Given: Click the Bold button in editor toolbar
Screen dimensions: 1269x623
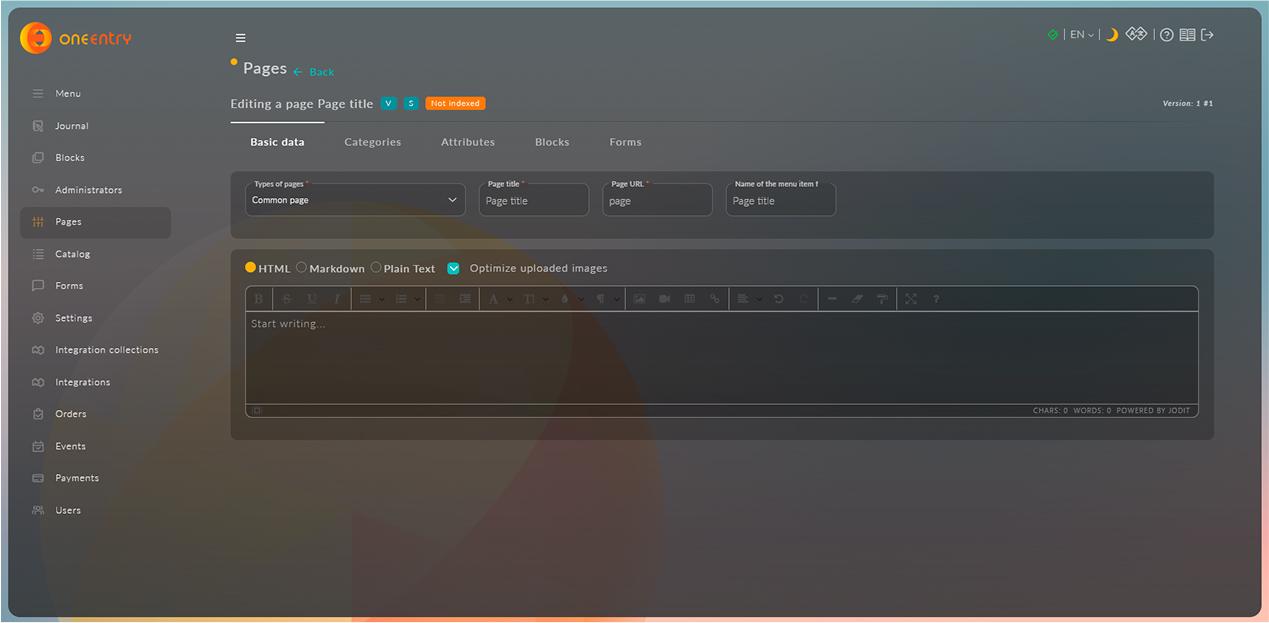Looking at the screenshot, I should [259, 299].
